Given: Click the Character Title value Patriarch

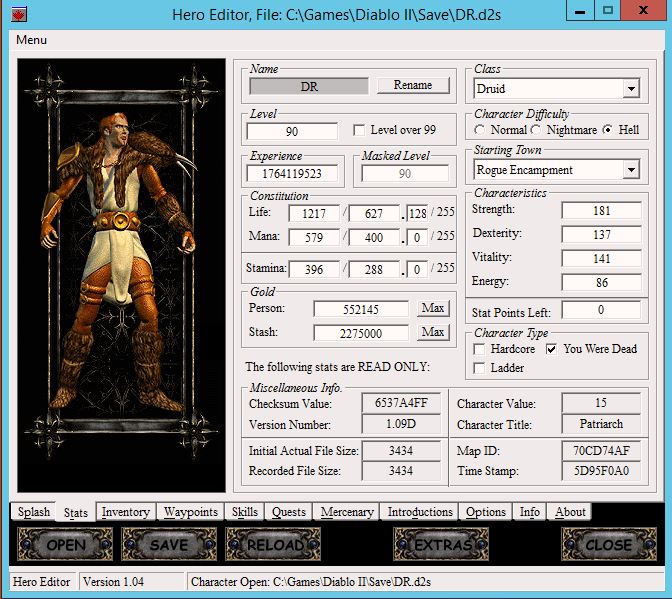Looking at the screenshot, I should [601, 424].
